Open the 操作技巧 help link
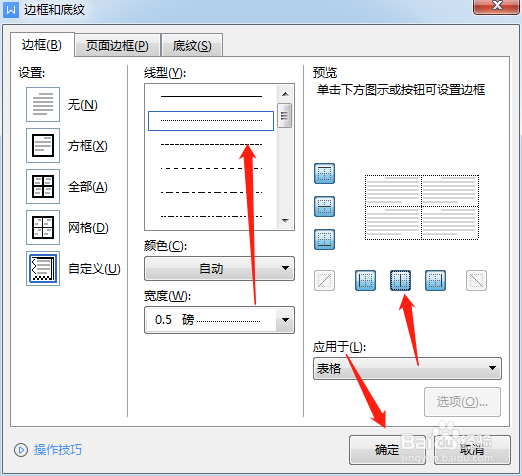 [58, 450]
